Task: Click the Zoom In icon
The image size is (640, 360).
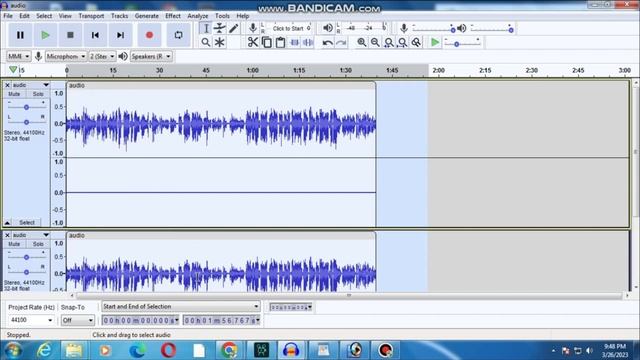Action: [361, 42]
